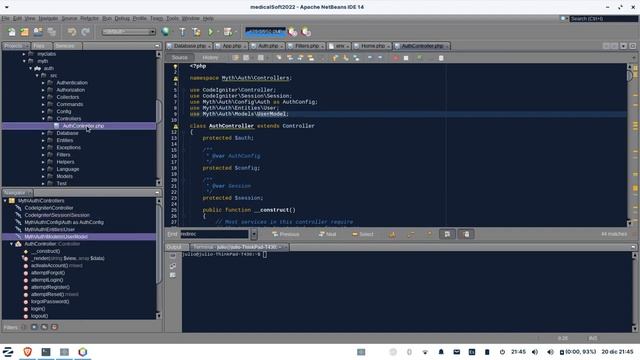Viewport: 640px width, 360px height.
Task: Click the Stop Macro Recording square icon
Action: (x=406, y=58)
